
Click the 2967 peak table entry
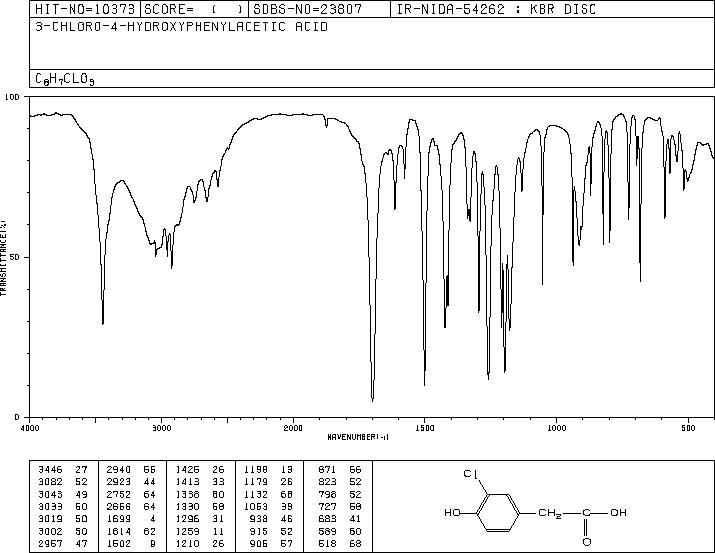click(x=63, y=543)
